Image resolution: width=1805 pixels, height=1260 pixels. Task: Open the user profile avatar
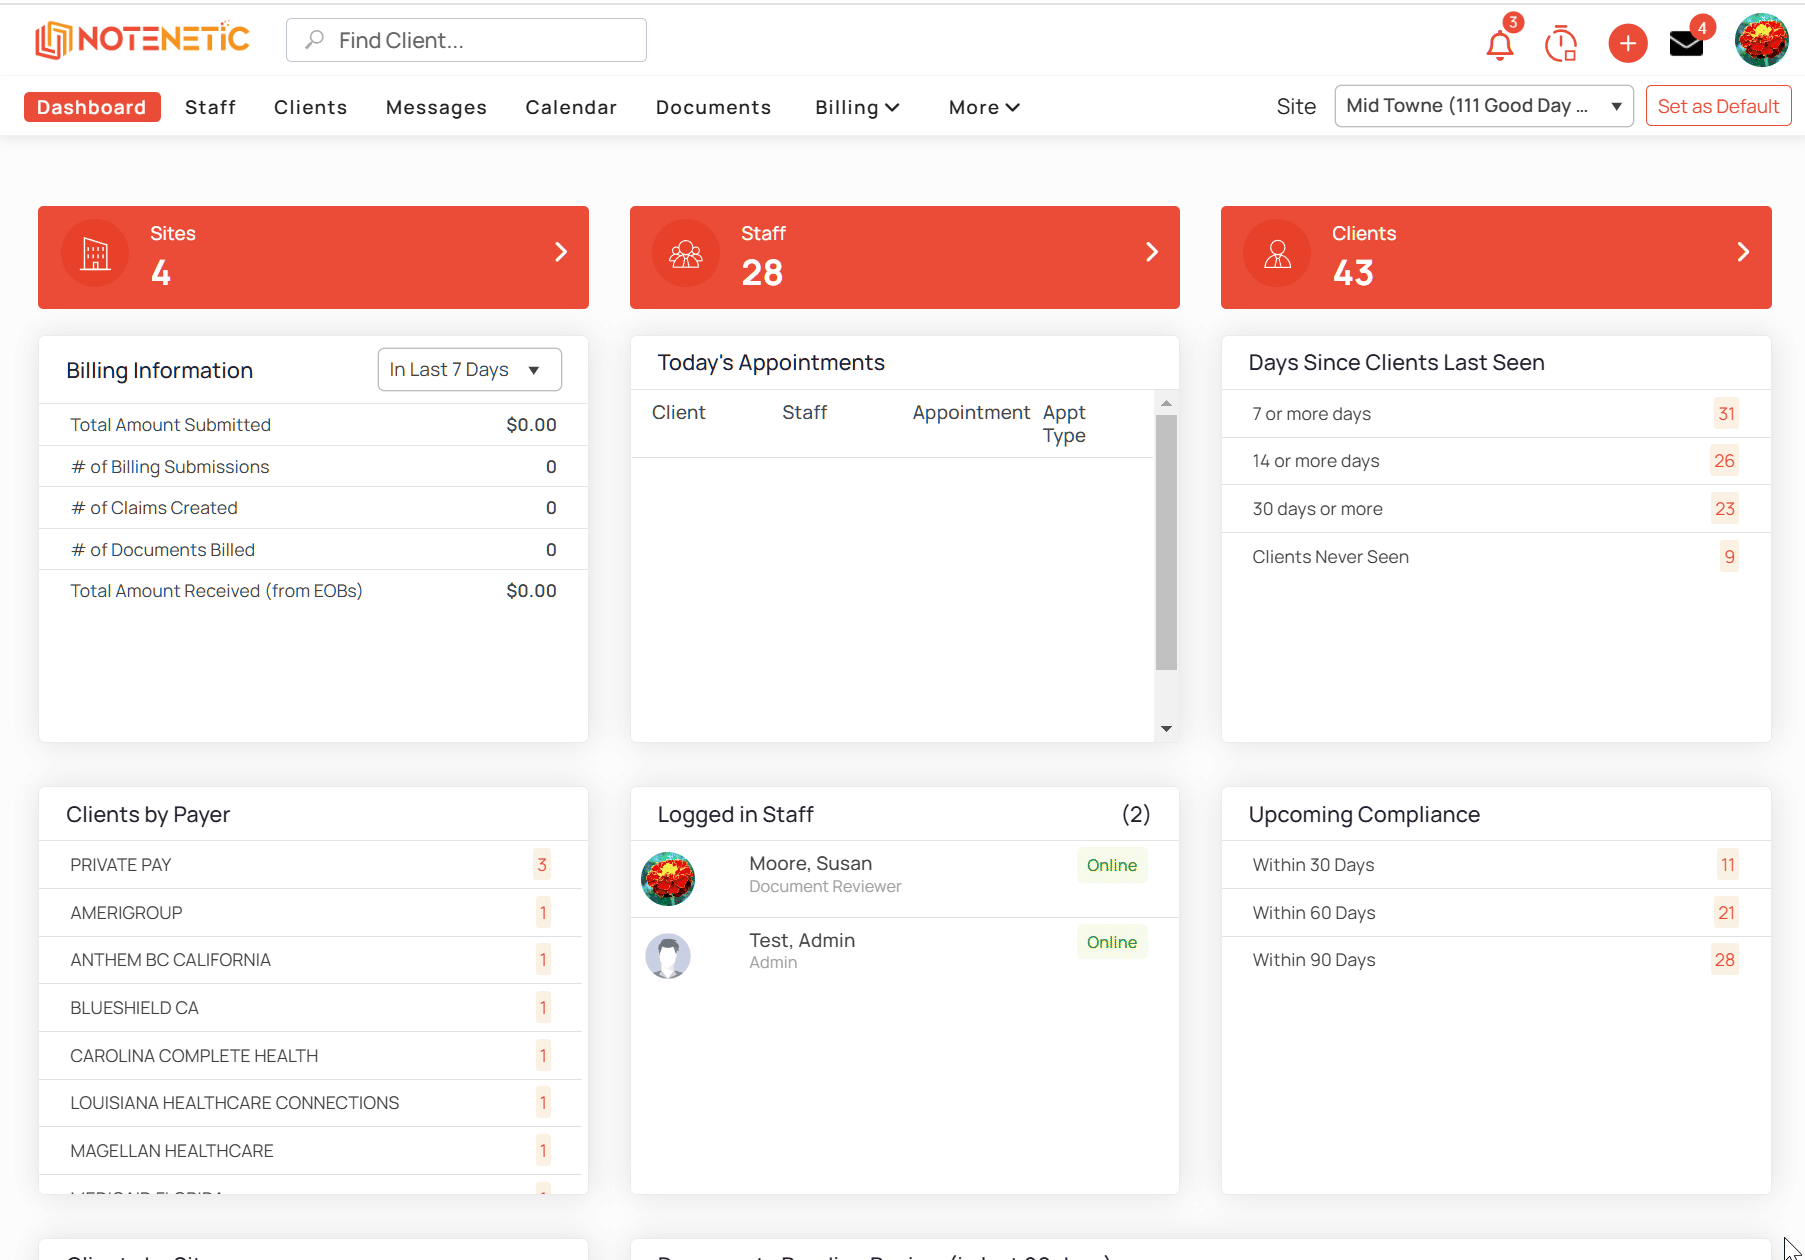click(x=1761, y=41)
